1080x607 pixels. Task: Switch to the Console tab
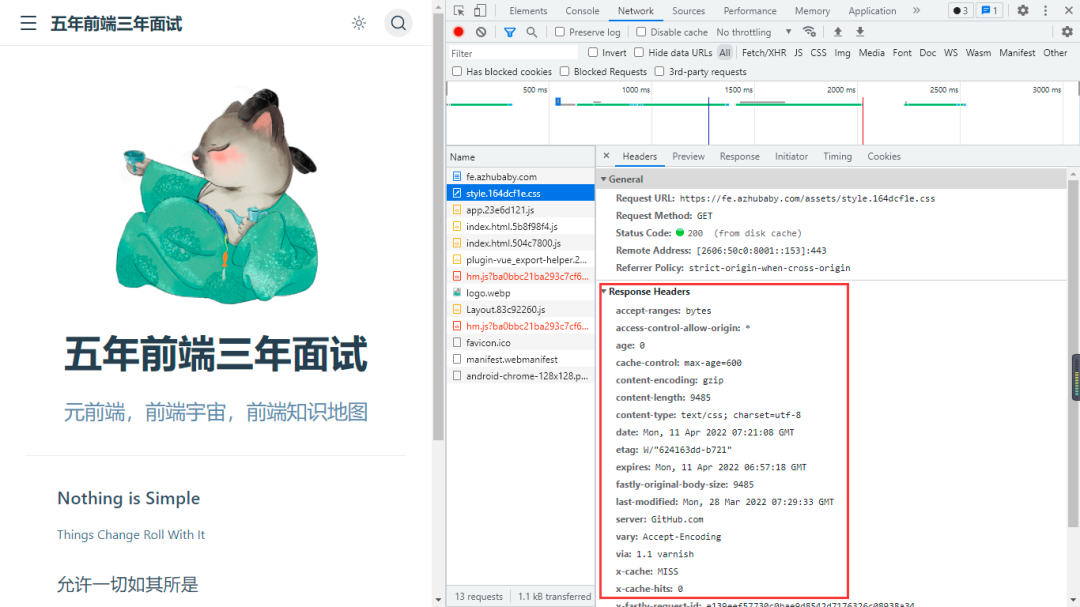(582, 10)
